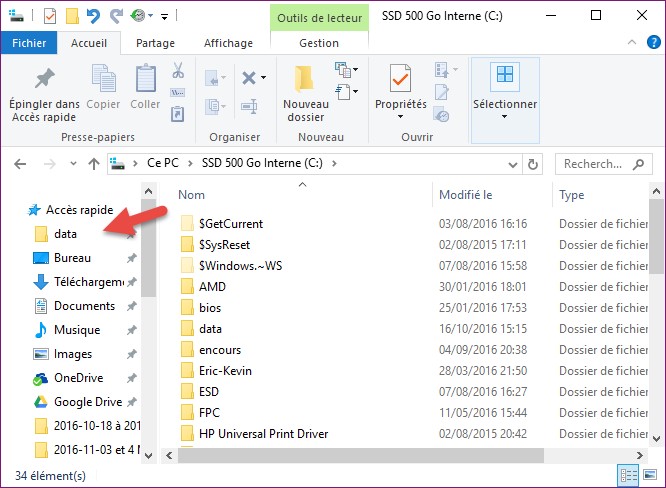This screenshot has width=666, height=488.
Task: Switch to details view in status bar
Action: [x=629, y=475]
